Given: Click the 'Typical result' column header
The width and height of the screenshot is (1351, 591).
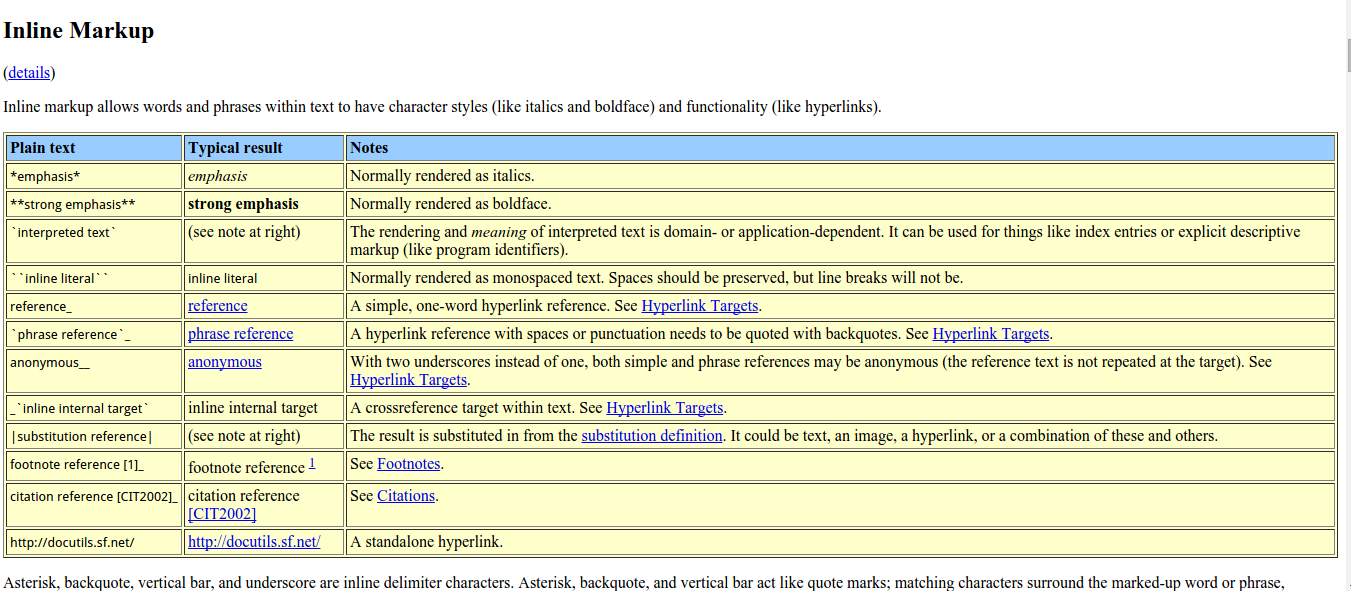Looking at the screenshot, I should 235,148.
